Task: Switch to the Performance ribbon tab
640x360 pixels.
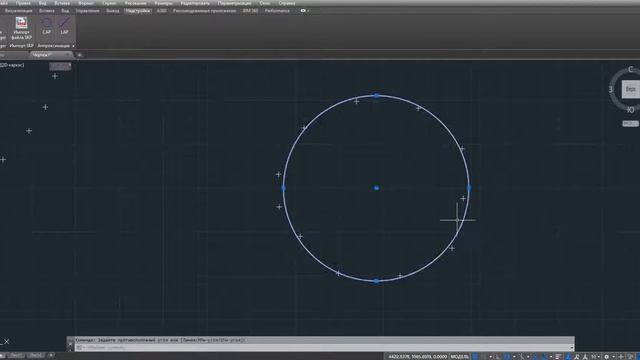Action: pyautogui.click(x=277, y=11)
